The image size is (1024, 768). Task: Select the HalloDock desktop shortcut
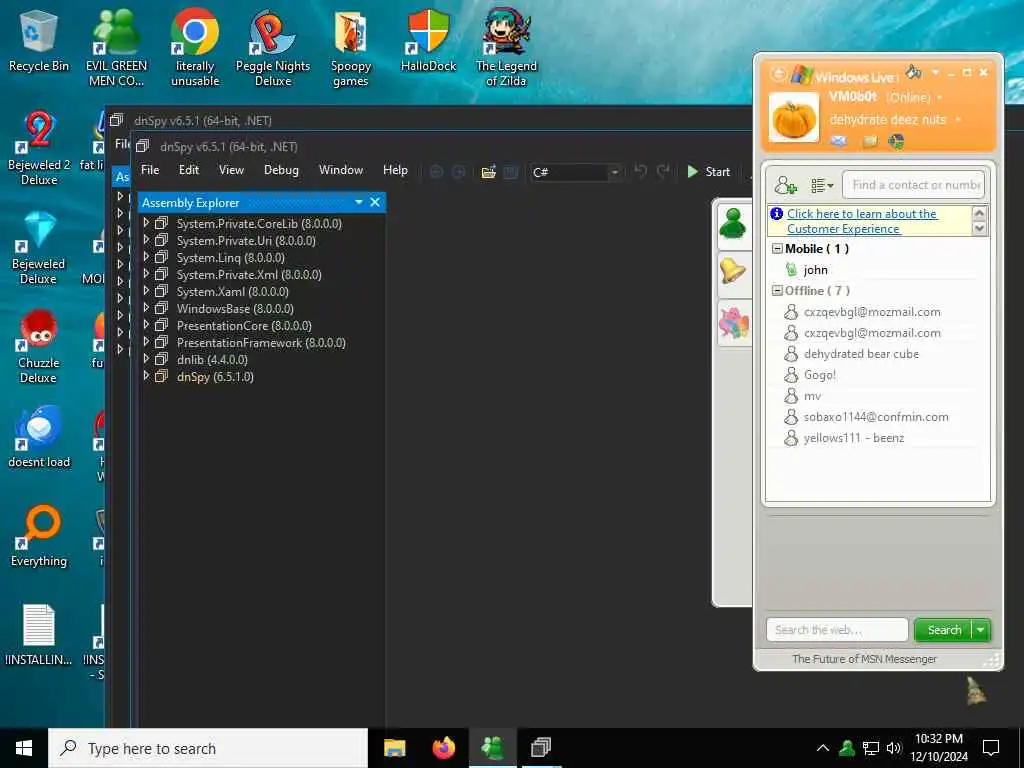428,40
